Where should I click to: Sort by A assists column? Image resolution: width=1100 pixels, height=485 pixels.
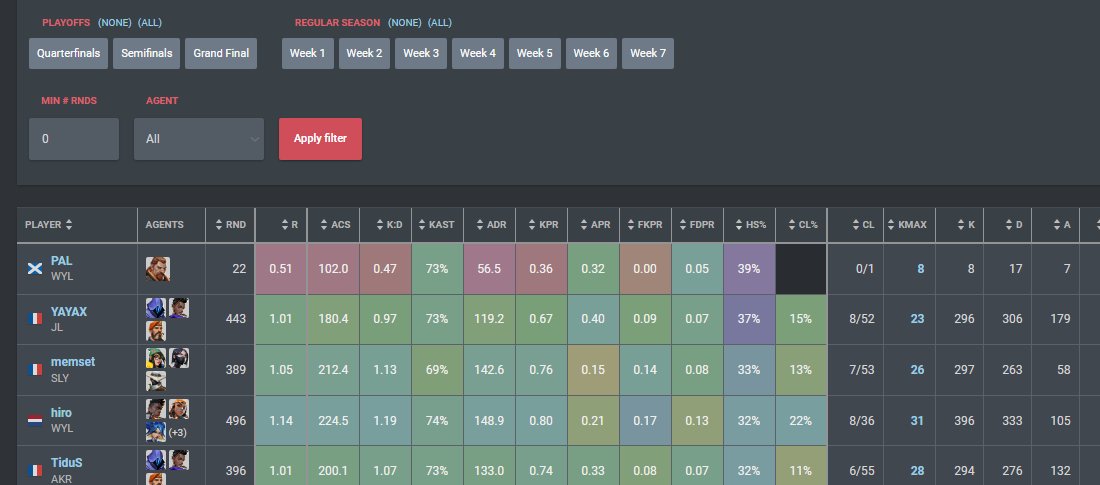(x=1055, y=225)
